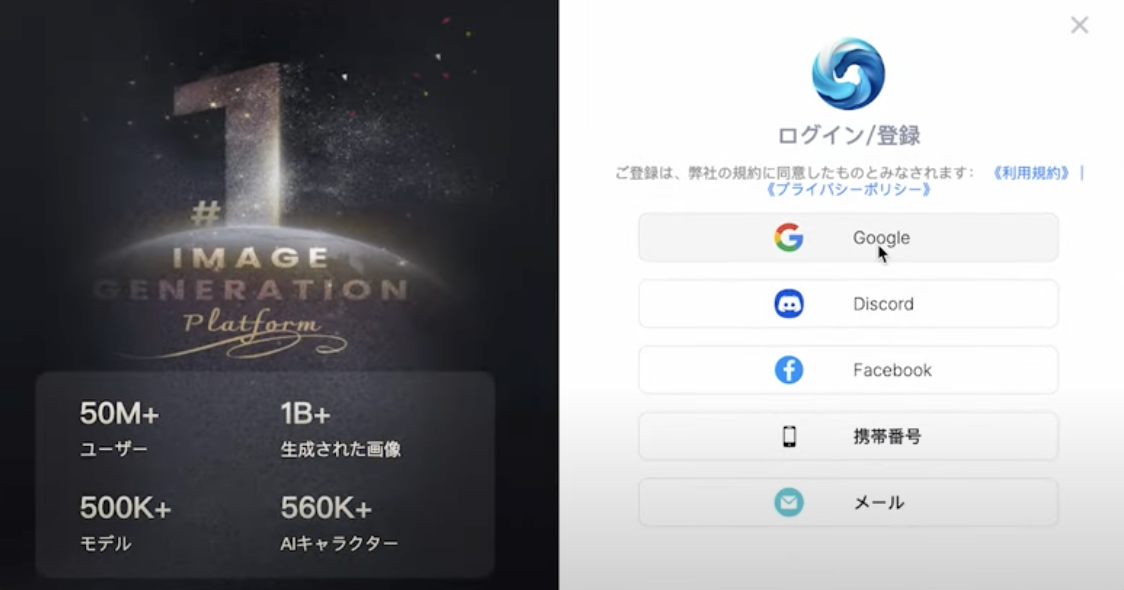
Task: Sign in with the Google button
Action: click(848, 237)
